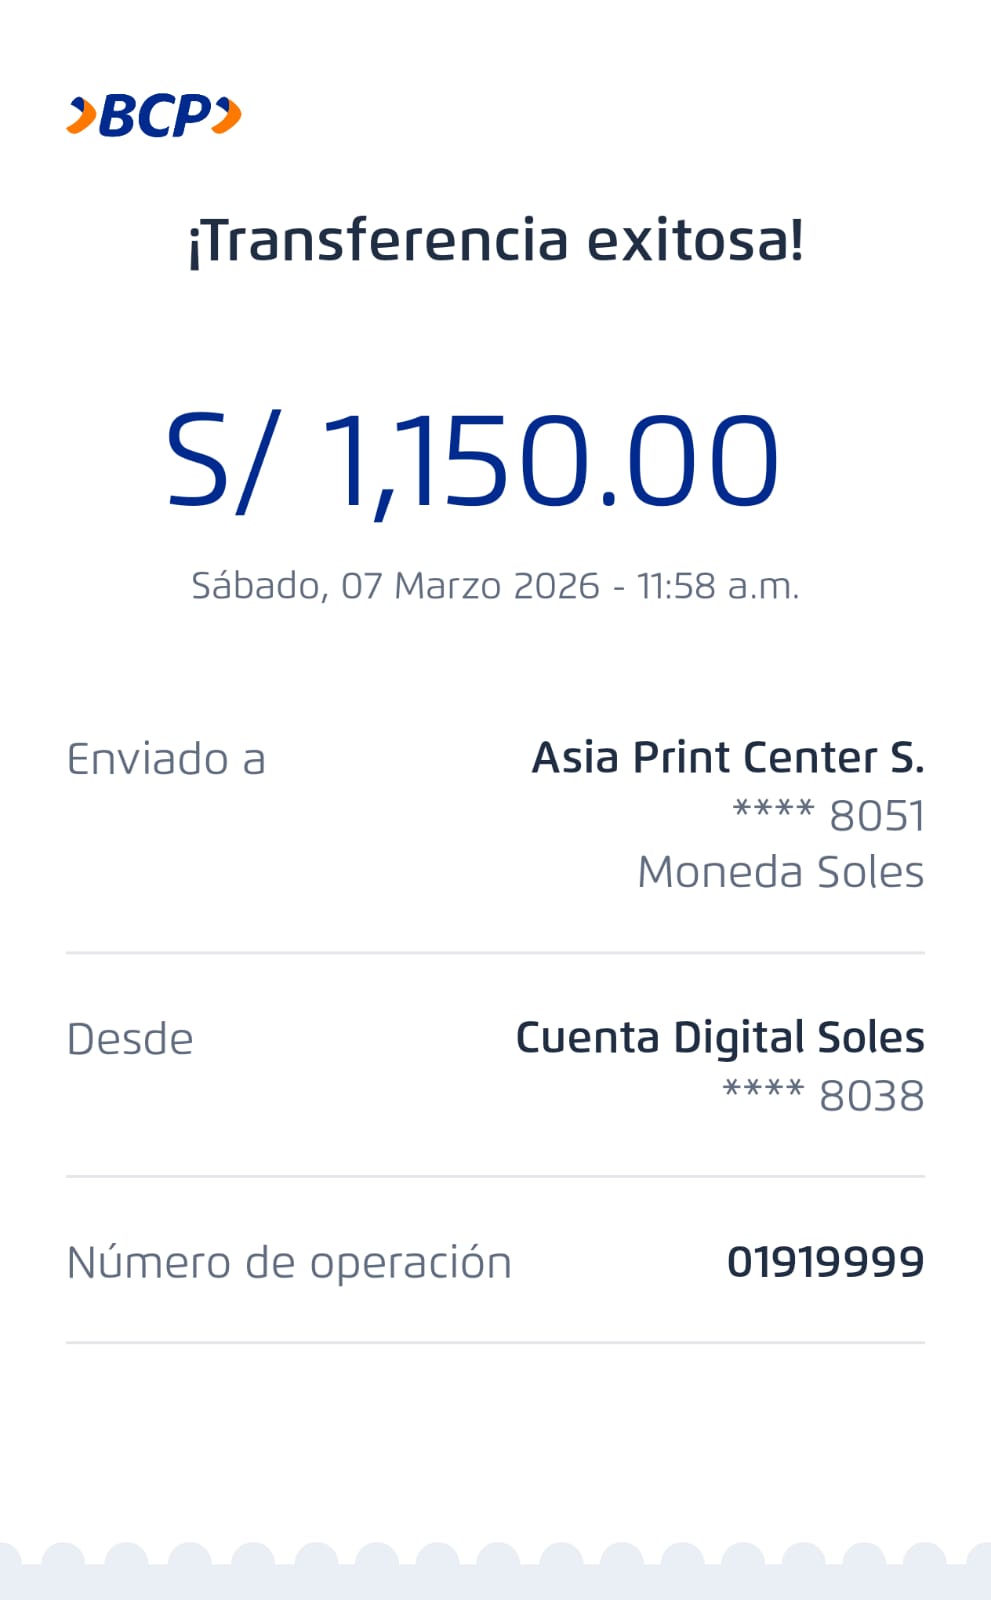The height and width of the screenshot is (1600, 991).
Task: Click the divider below the operation number
Action: [x=495, y=1342]
